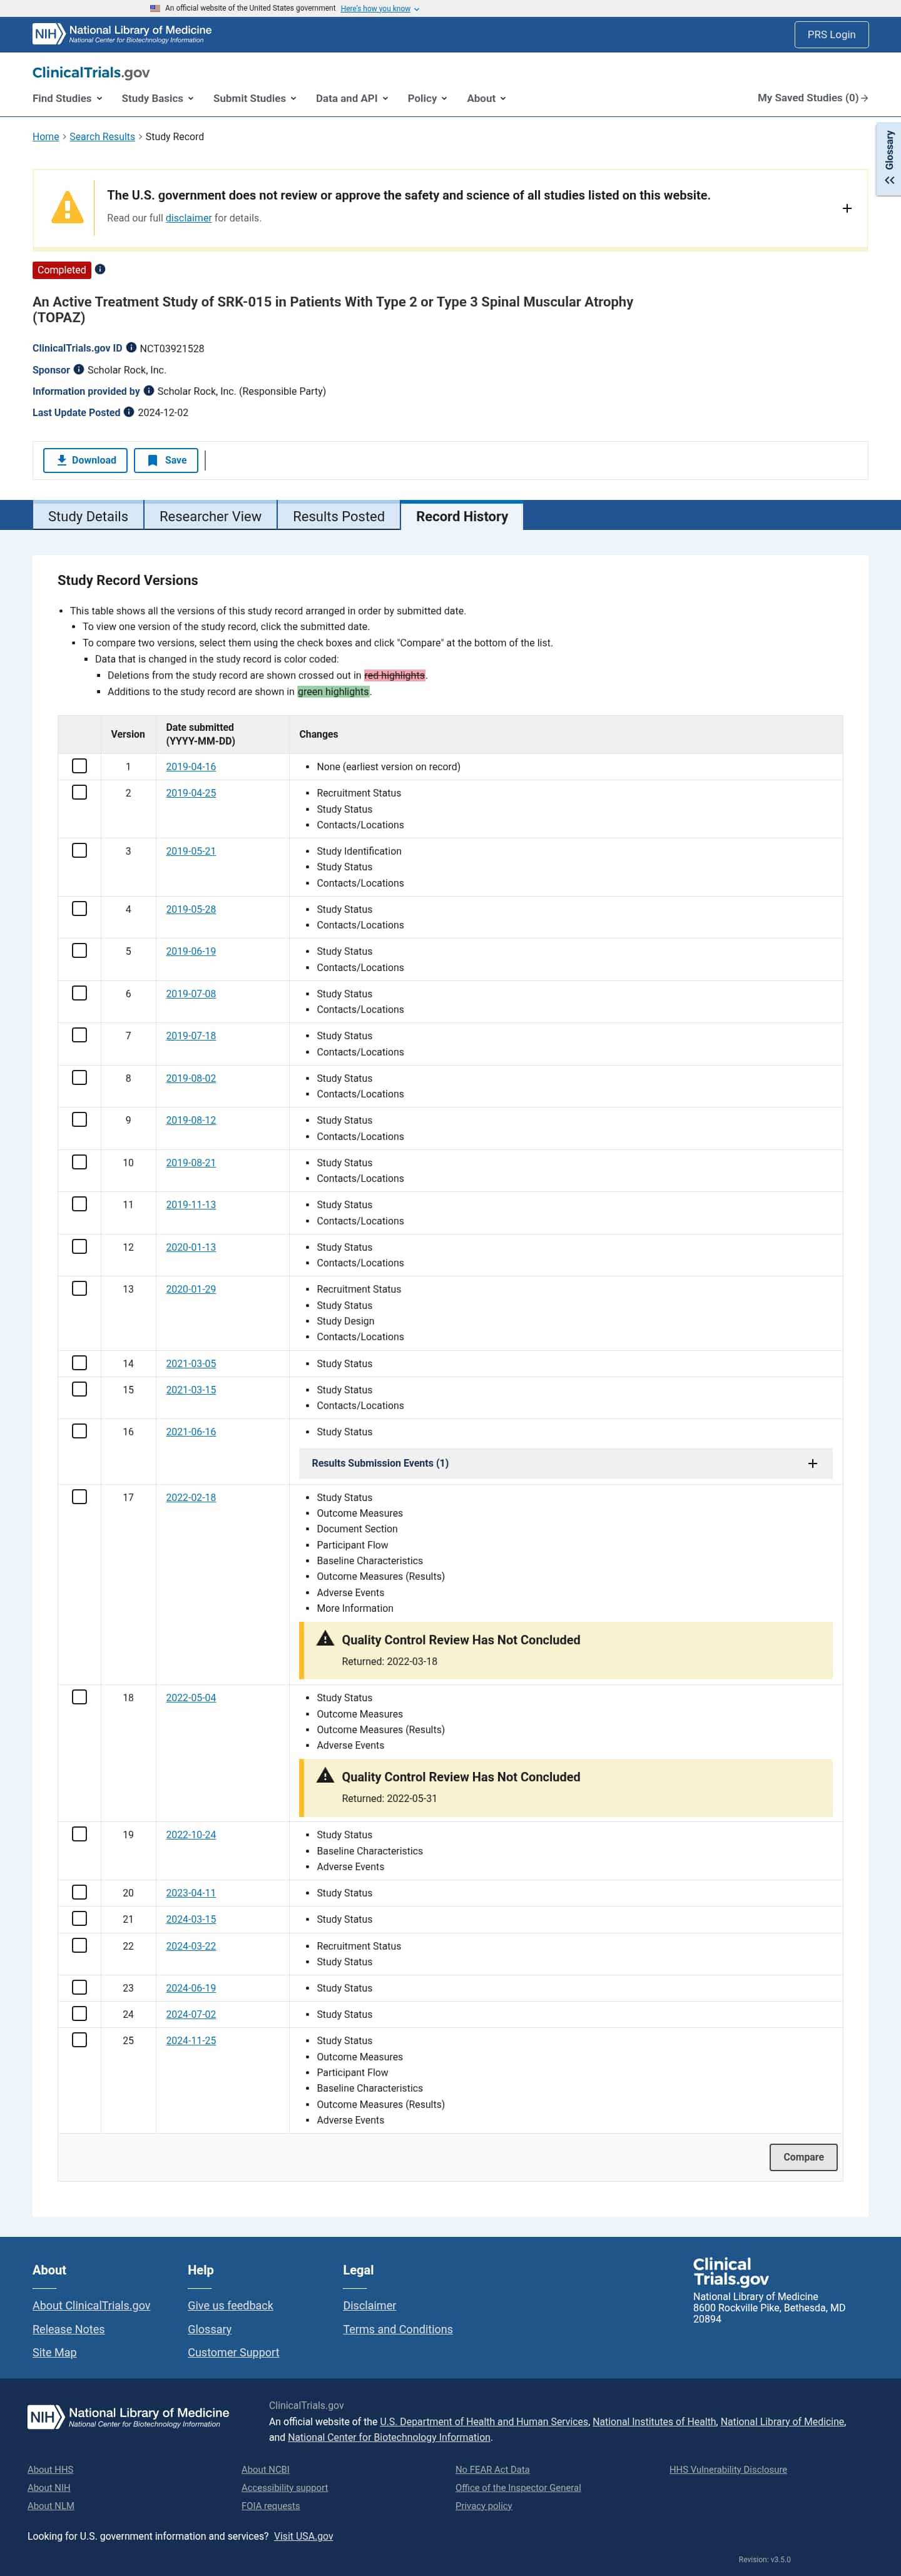Visit USA.gov link at page bottom

[x=303, y=2536]
